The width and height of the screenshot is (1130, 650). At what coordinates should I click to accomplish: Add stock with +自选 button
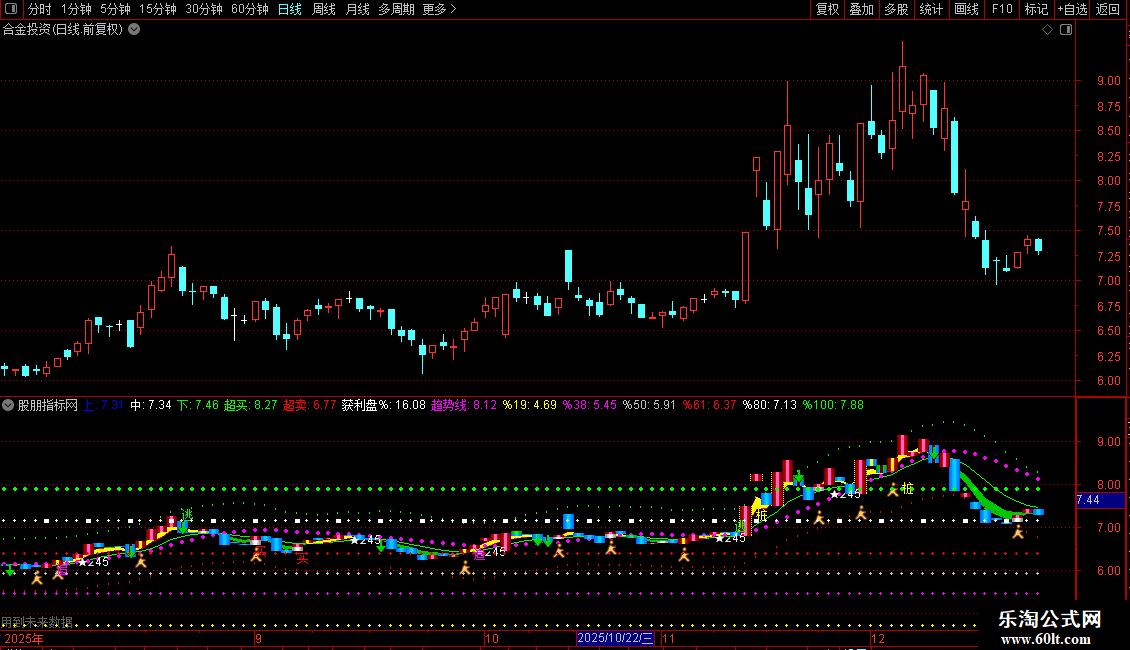(x=1072, y=9)
